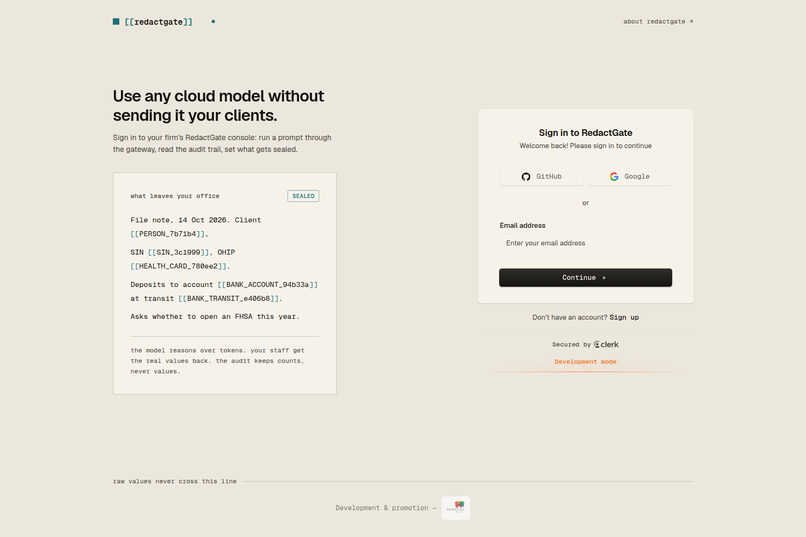
Task: Click the 'Sign in to RedactGate' heading
Action: tap(585, 133)
